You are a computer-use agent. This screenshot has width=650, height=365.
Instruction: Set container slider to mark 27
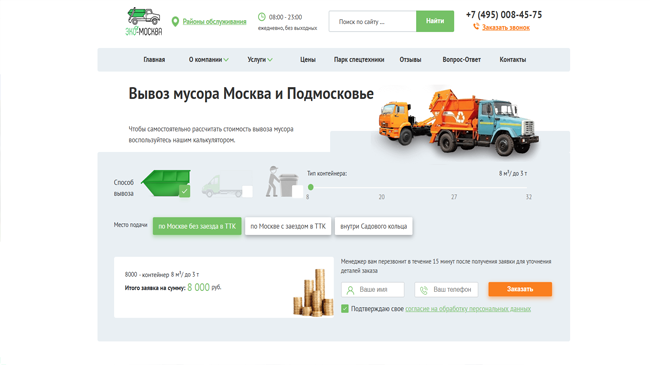(454, 197)
